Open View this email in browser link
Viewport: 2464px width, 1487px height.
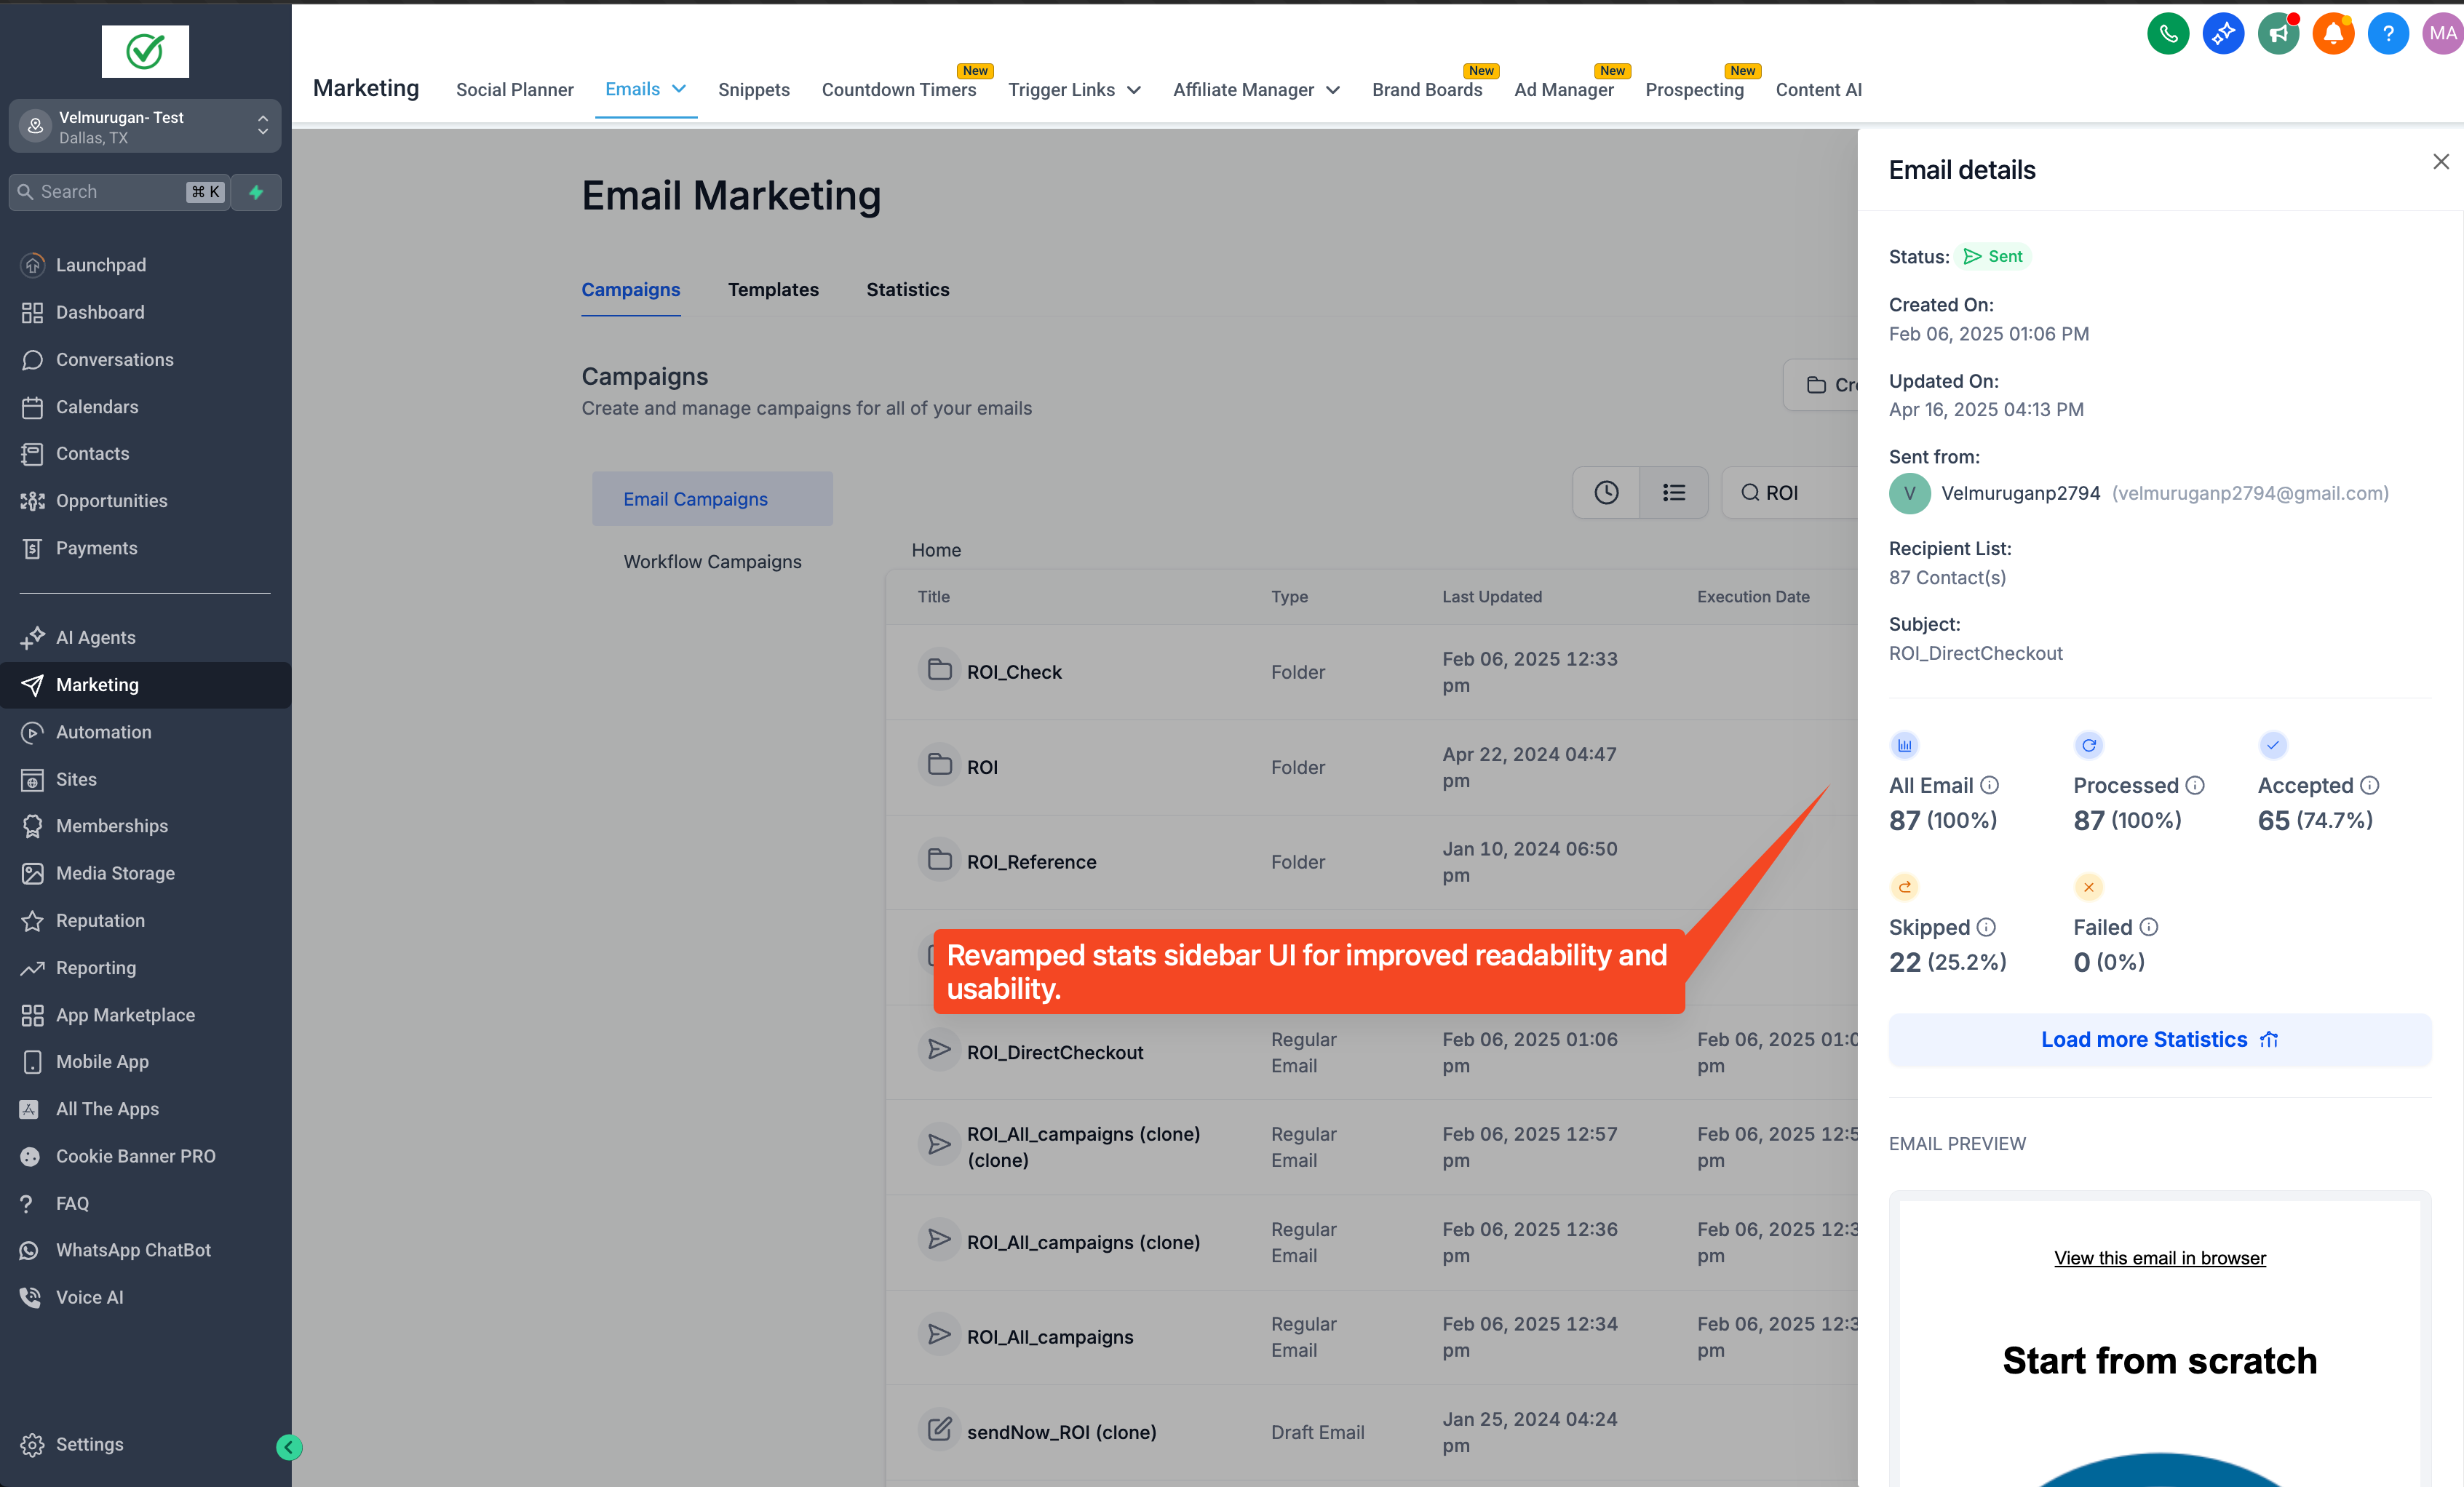[x=2159, y=1258]
